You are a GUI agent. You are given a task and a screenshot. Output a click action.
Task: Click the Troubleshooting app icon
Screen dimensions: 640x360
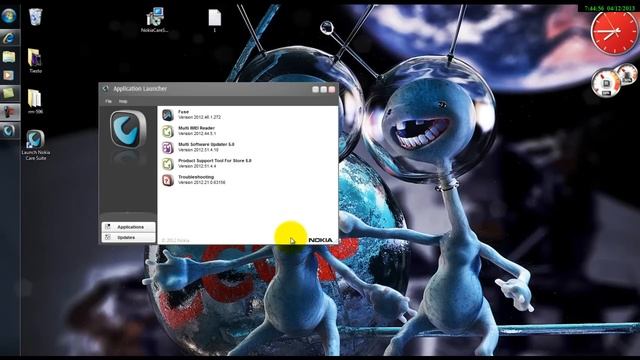tap(168, 180)
